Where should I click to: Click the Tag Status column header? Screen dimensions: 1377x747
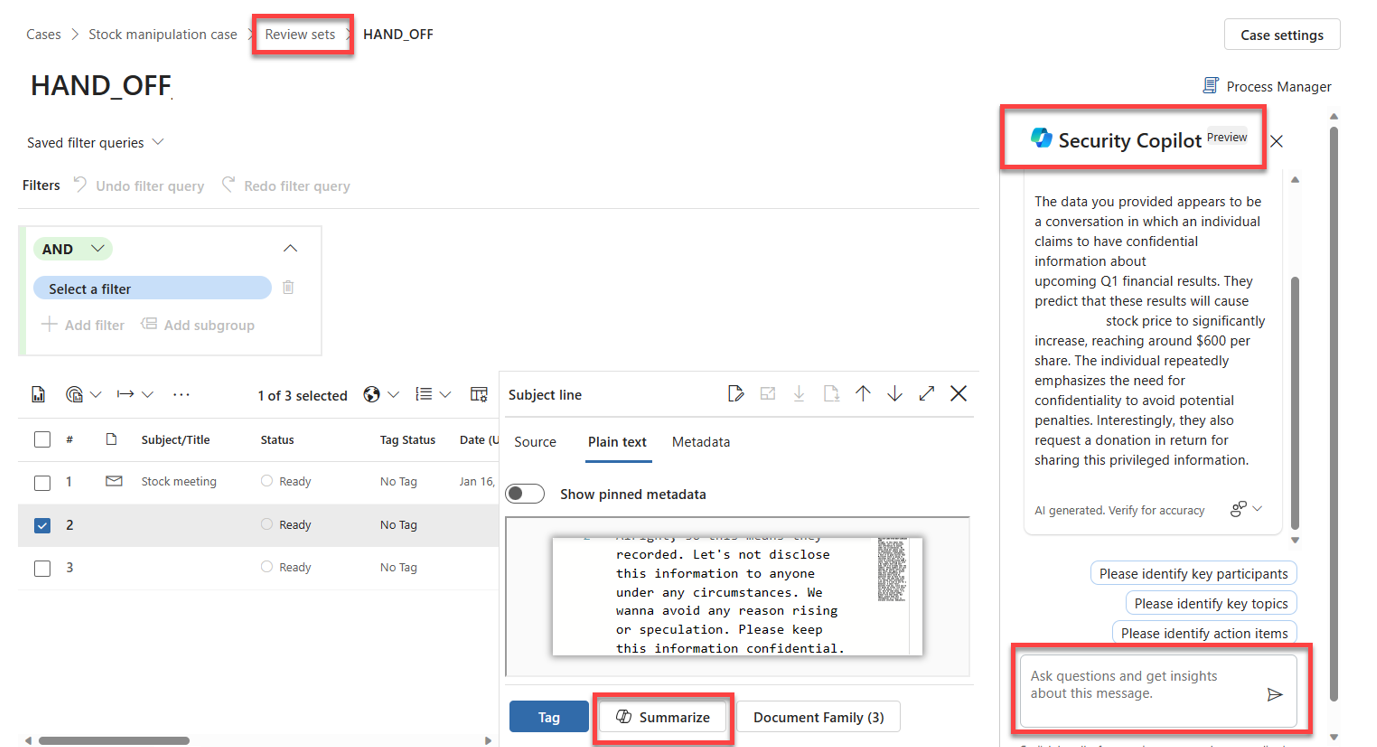pos(408,439)
